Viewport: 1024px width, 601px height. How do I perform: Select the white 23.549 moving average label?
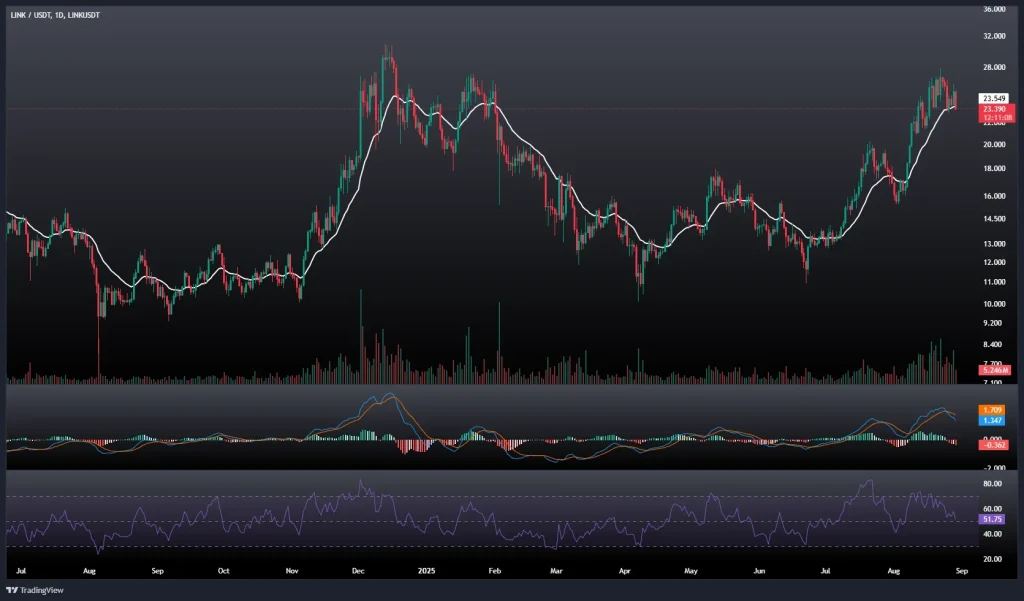coord(993,98)
